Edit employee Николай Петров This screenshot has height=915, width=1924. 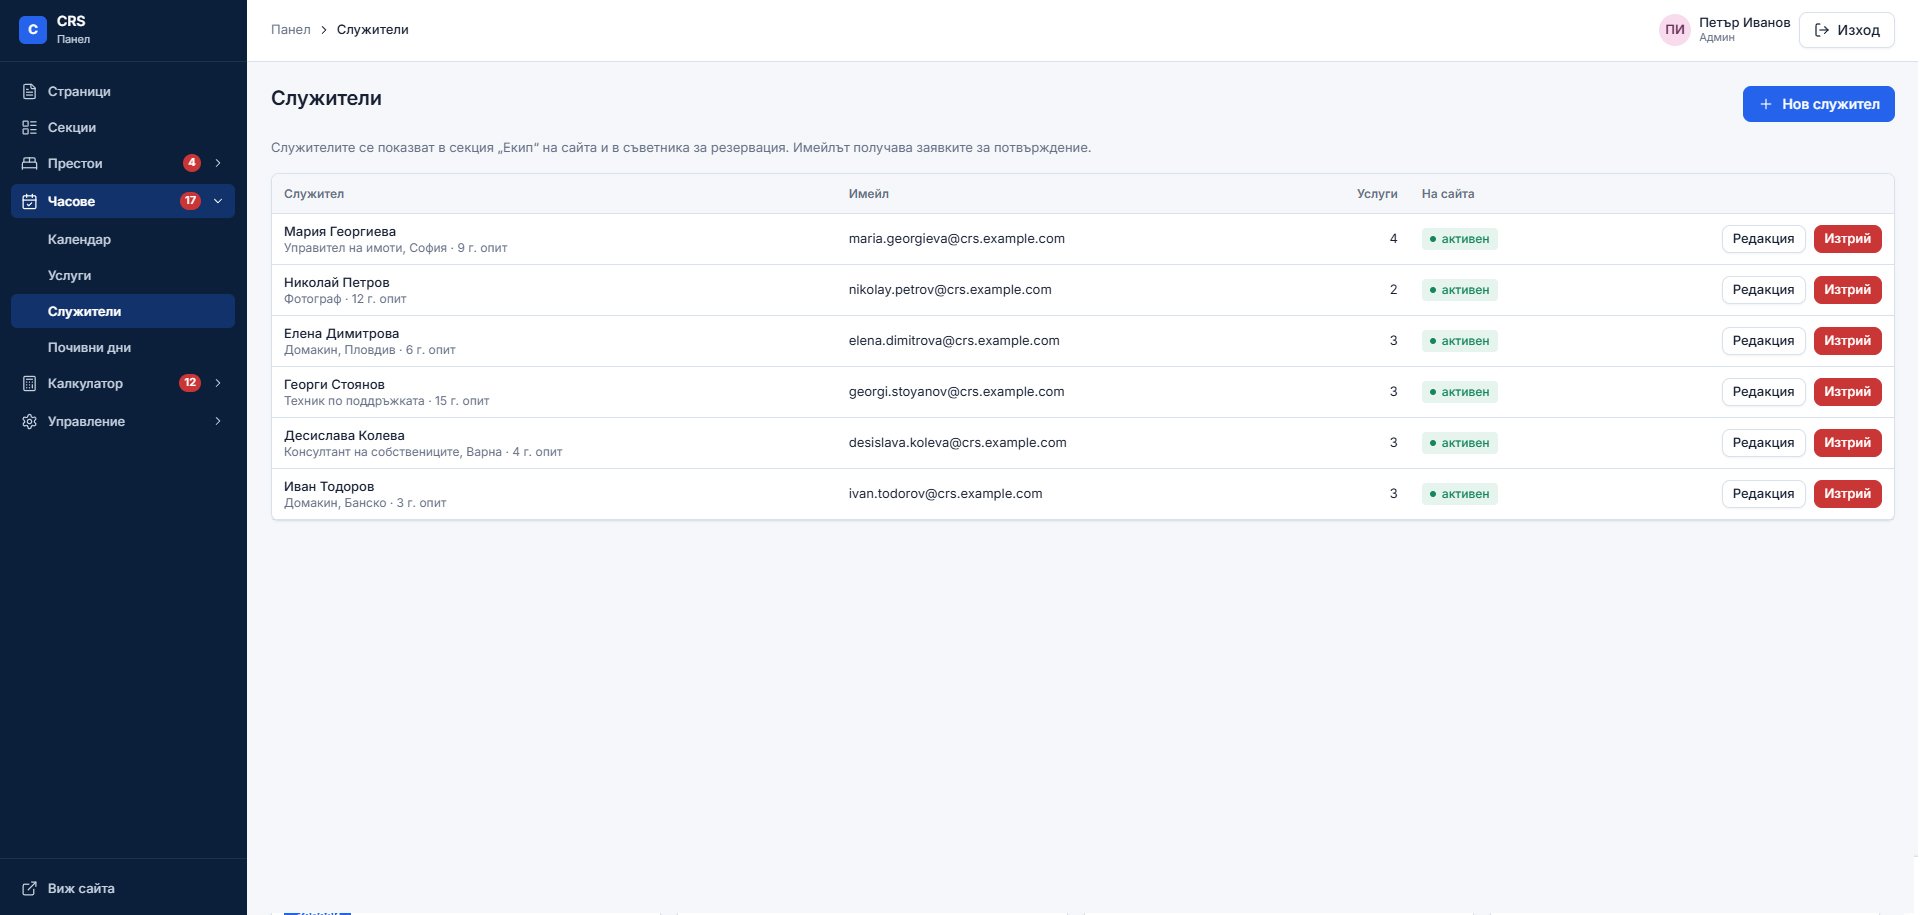coord(1763,290)
